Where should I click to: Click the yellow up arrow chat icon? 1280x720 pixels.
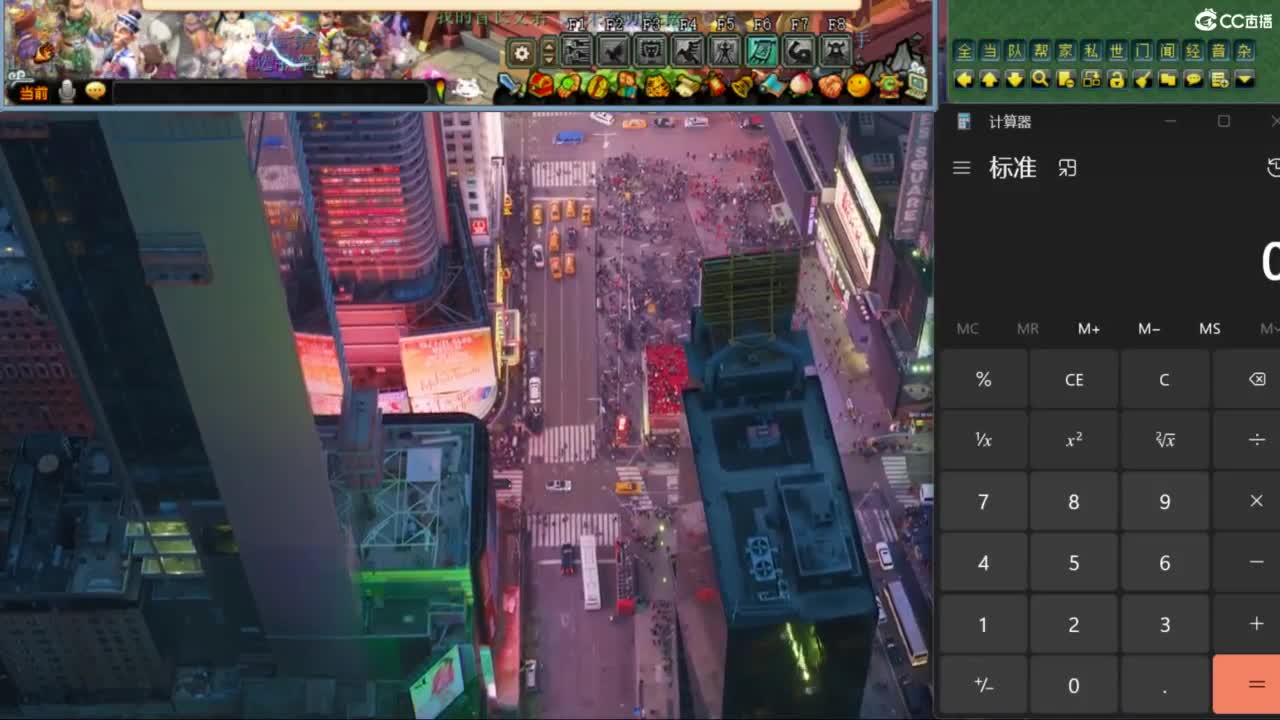990,79
